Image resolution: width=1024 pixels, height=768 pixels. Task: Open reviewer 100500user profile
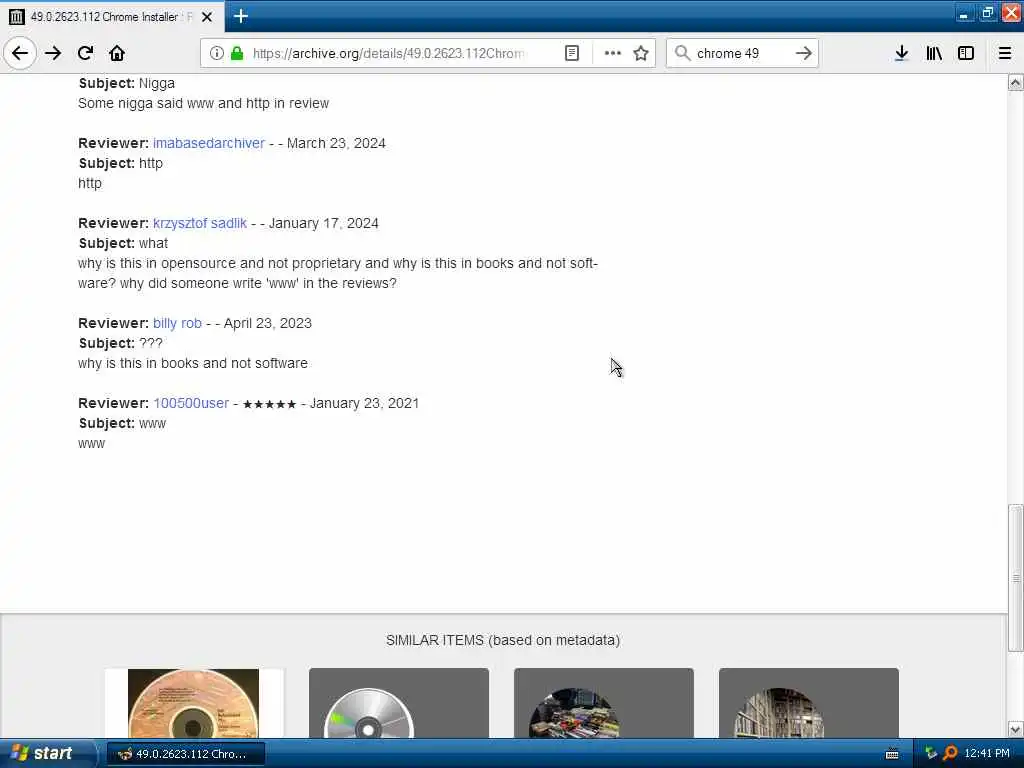pos(191,403)
